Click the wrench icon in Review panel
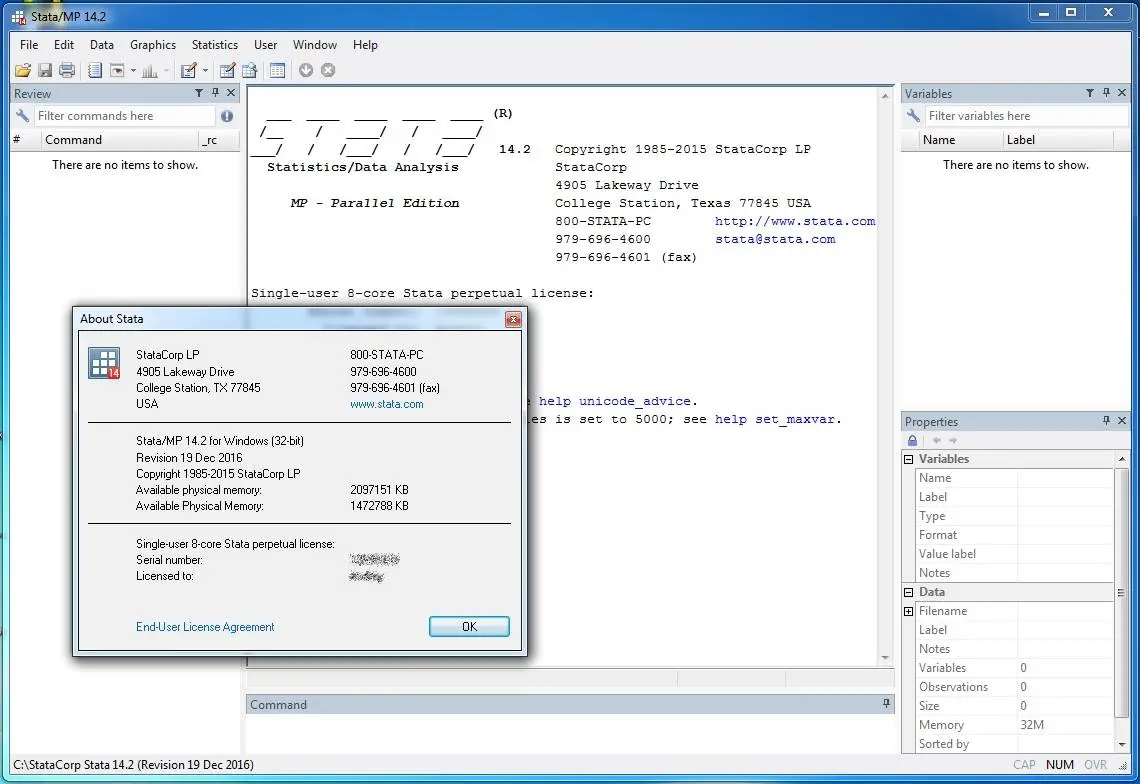Image resolution: width=1140 pixels, height=784 pixels. tap(23, 116)
